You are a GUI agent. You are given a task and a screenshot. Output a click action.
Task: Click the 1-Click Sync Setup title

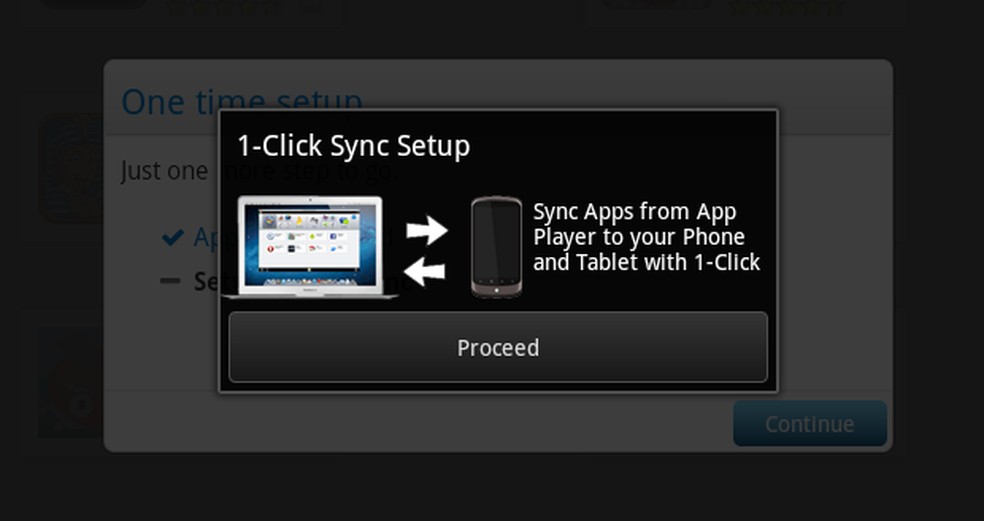(353, 146)
